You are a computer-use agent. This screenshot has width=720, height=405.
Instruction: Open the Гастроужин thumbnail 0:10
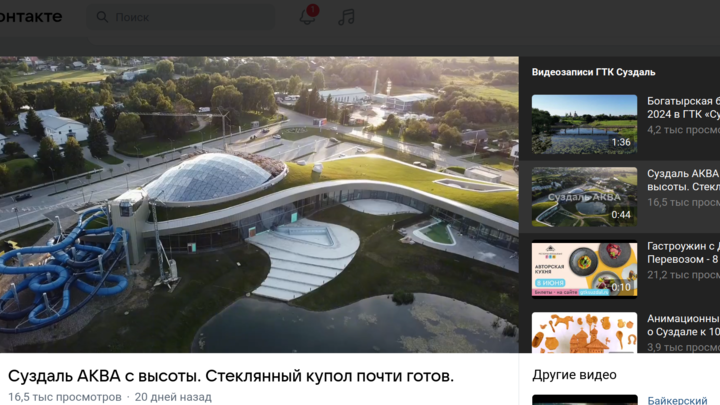[584, 269]
